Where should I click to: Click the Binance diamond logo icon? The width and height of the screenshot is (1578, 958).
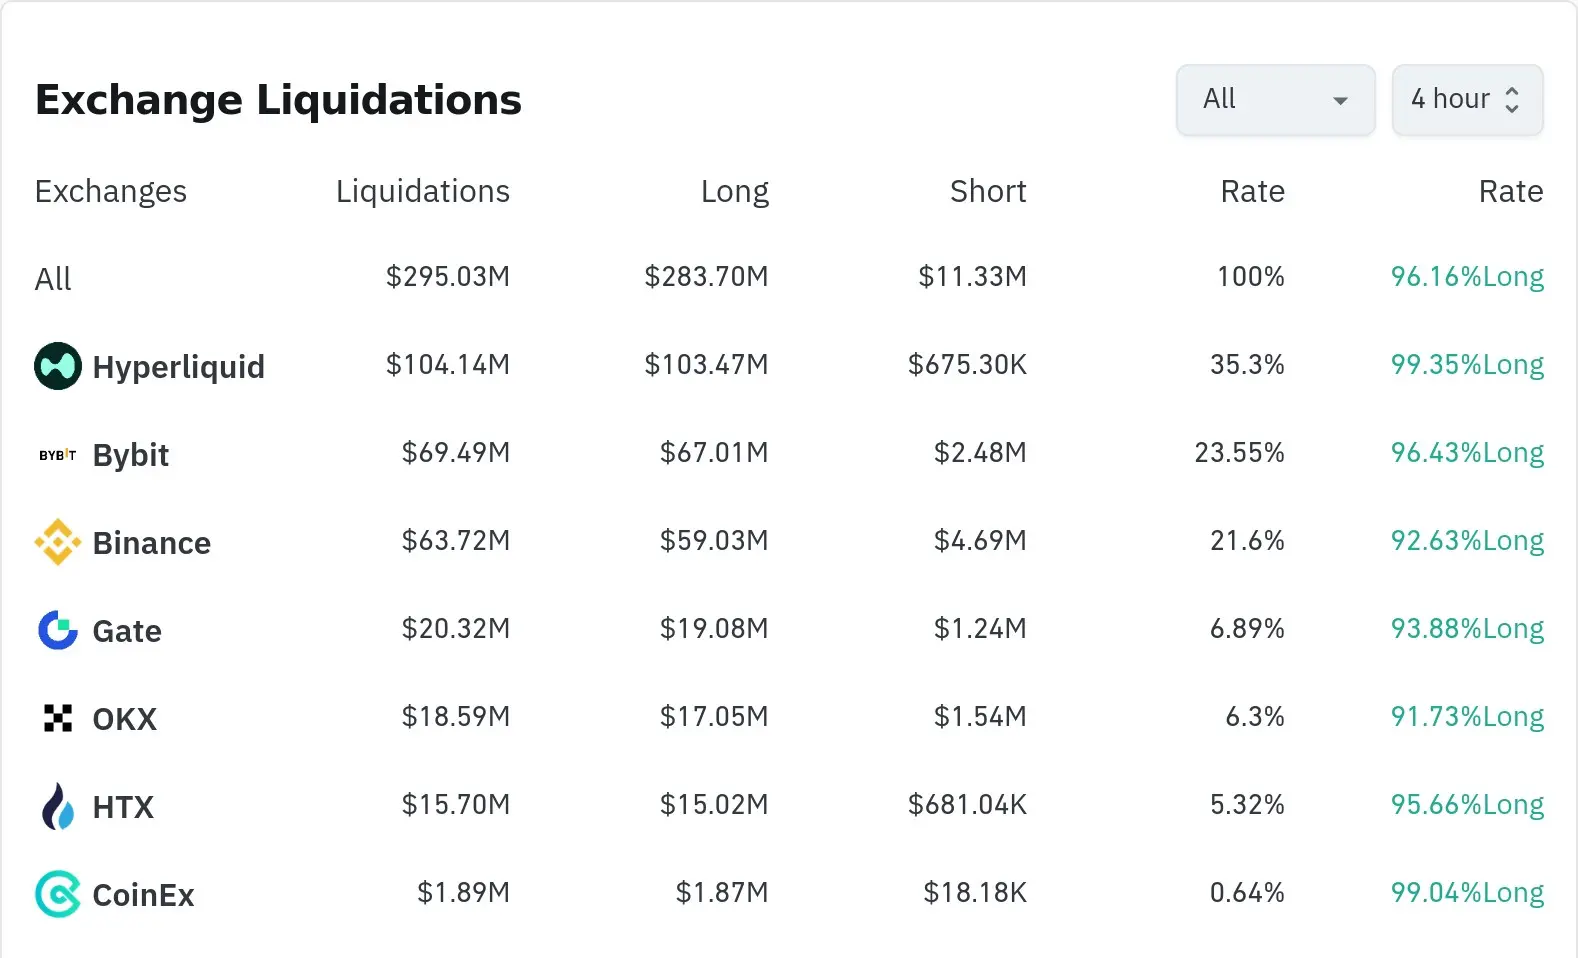tap(58, 542)
